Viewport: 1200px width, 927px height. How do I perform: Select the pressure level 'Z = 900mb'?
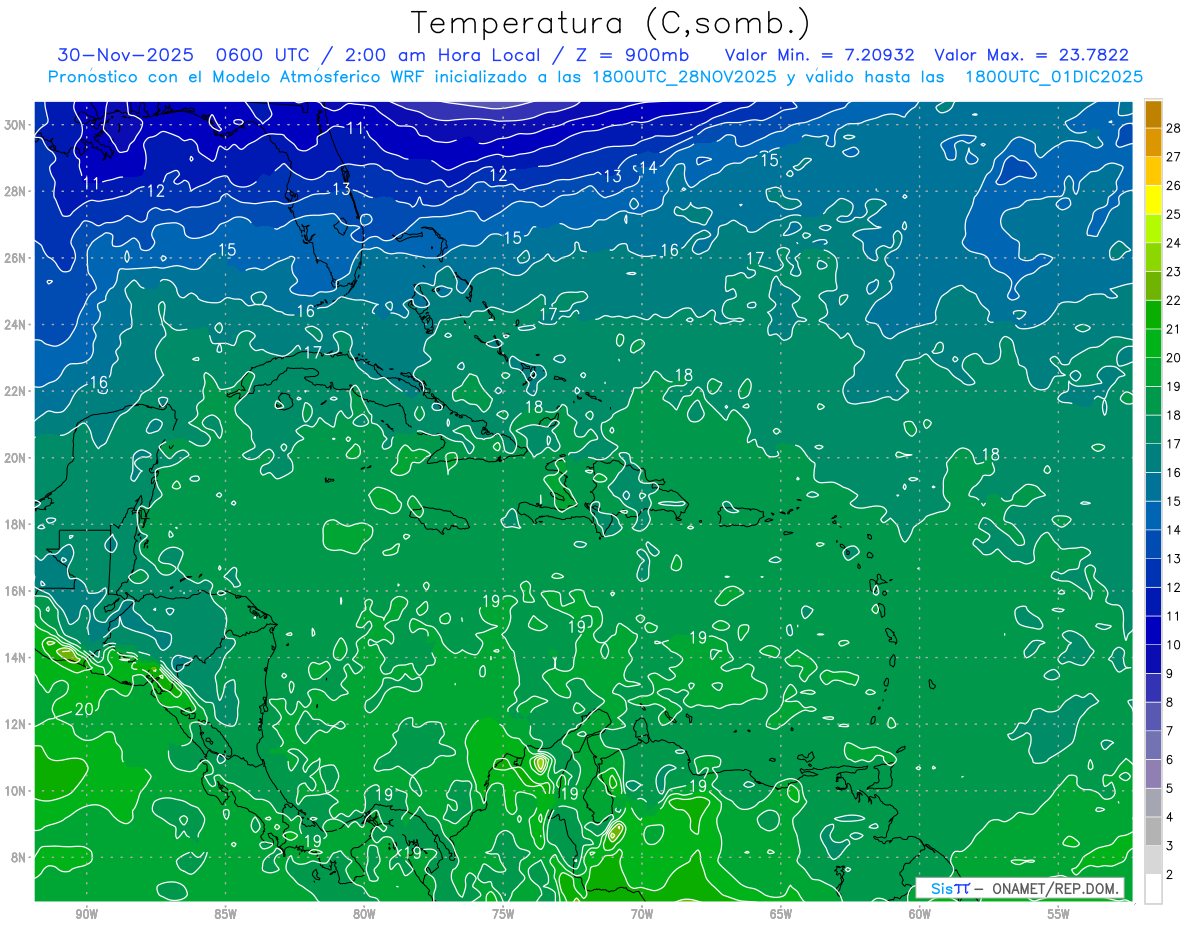tap(630, 55)
